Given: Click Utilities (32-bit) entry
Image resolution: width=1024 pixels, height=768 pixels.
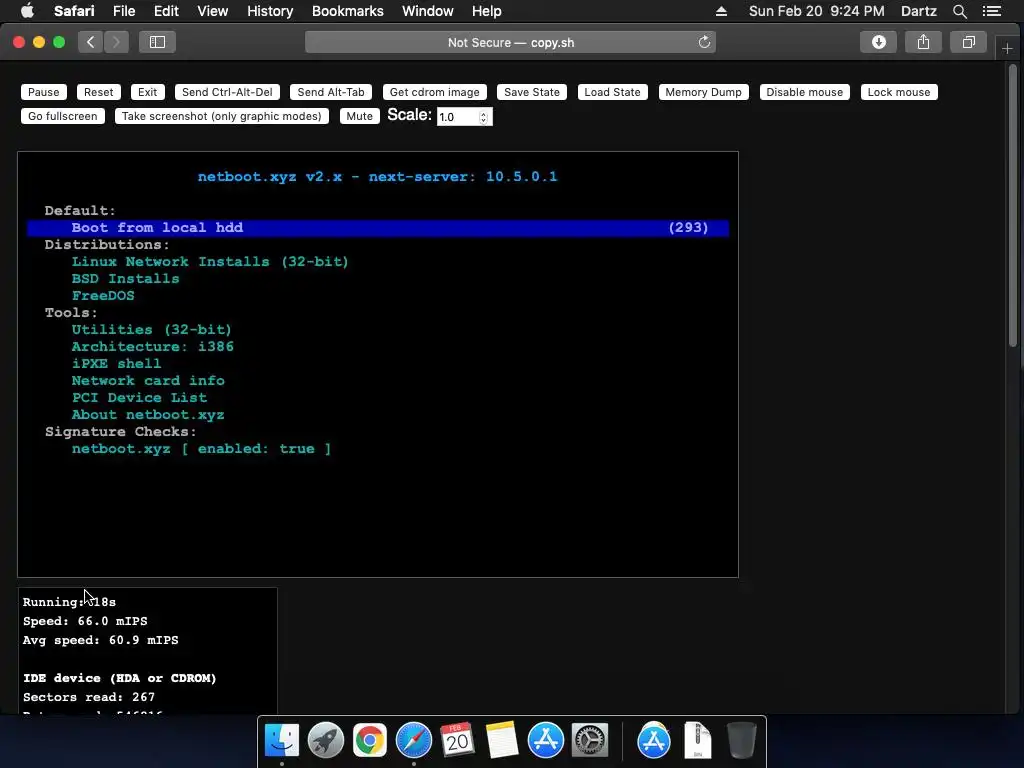Looking at the screenshot, I should (152, 330).
